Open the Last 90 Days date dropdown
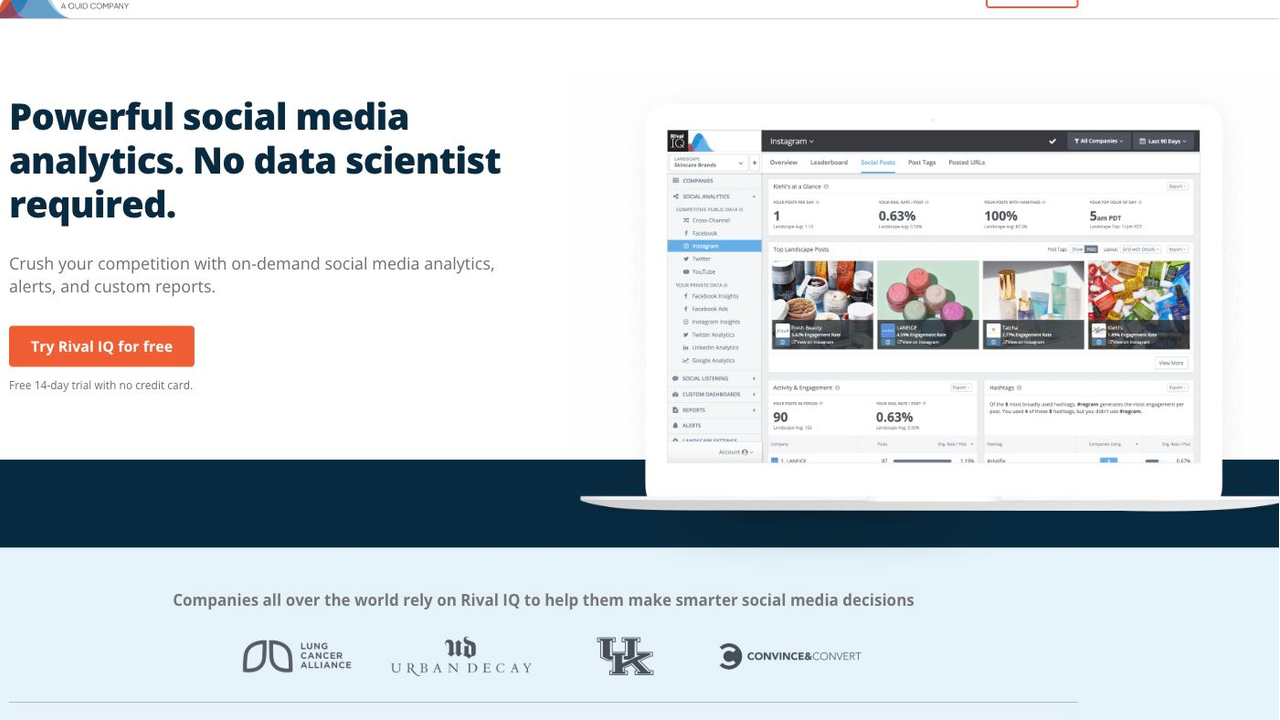Screen dimensions: 1280x720 click(1165, 141)
